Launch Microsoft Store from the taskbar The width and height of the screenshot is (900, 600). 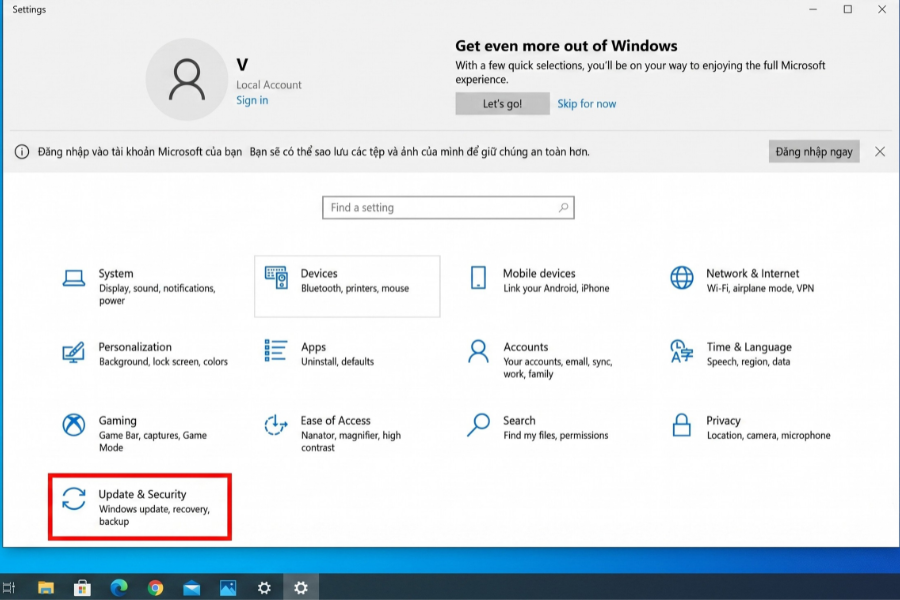pos(82,587)
